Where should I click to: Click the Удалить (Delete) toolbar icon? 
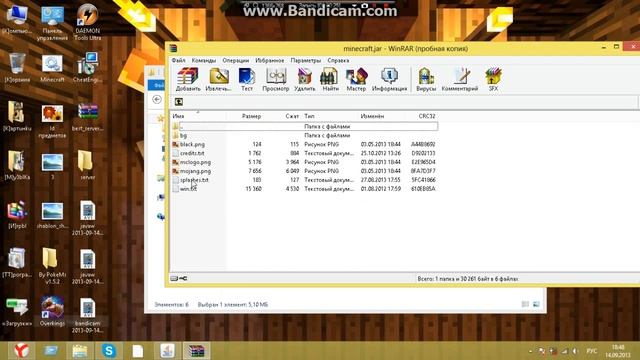[x=304, y=79]
